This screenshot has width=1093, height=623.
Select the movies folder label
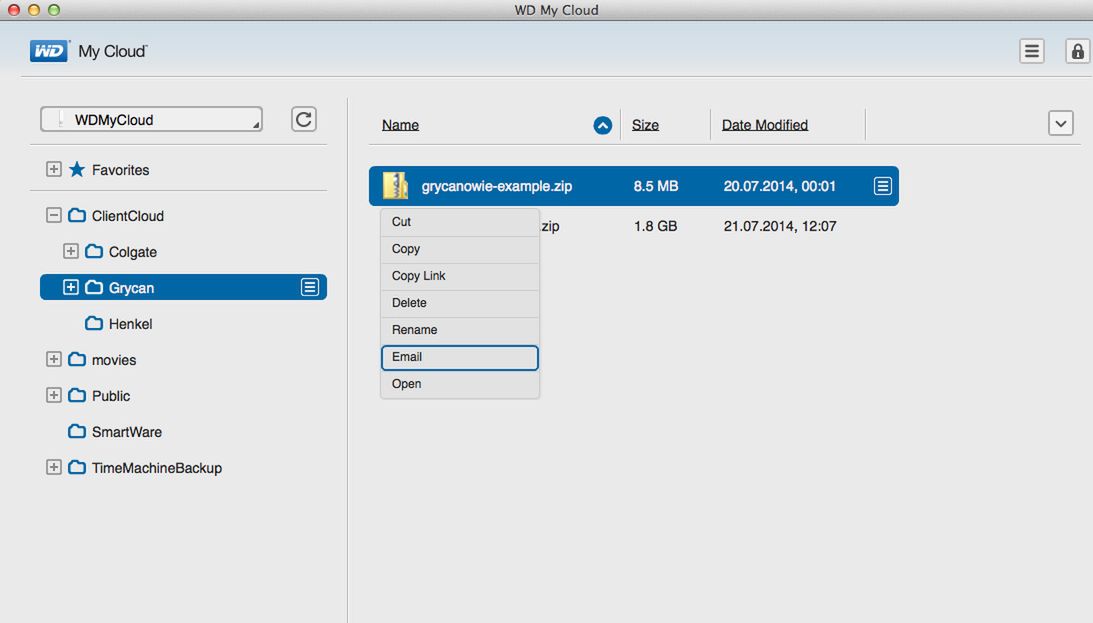(114, 360)
